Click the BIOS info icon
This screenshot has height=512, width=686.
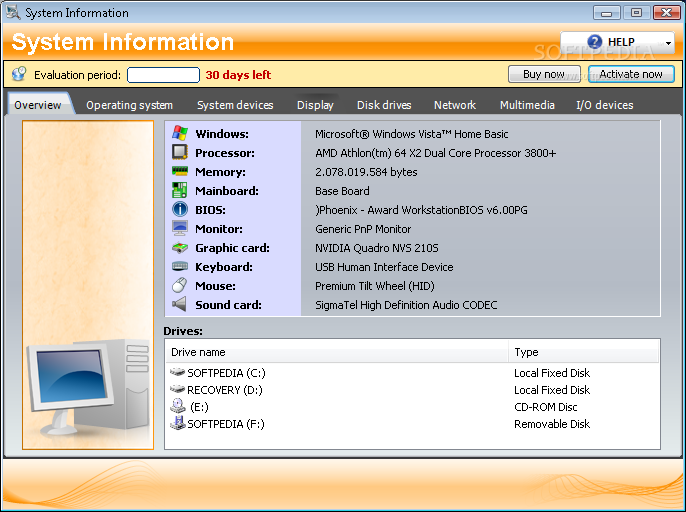coord(180,209)
